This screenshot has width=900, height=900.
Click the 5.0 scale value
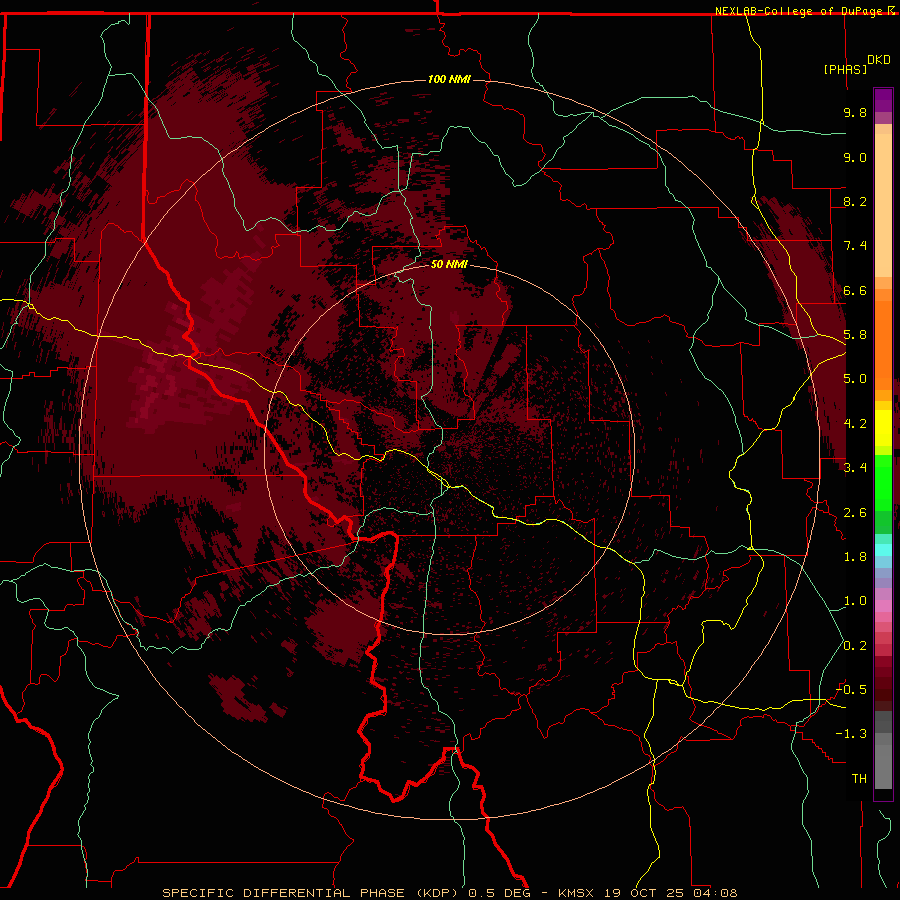[855, 379]
